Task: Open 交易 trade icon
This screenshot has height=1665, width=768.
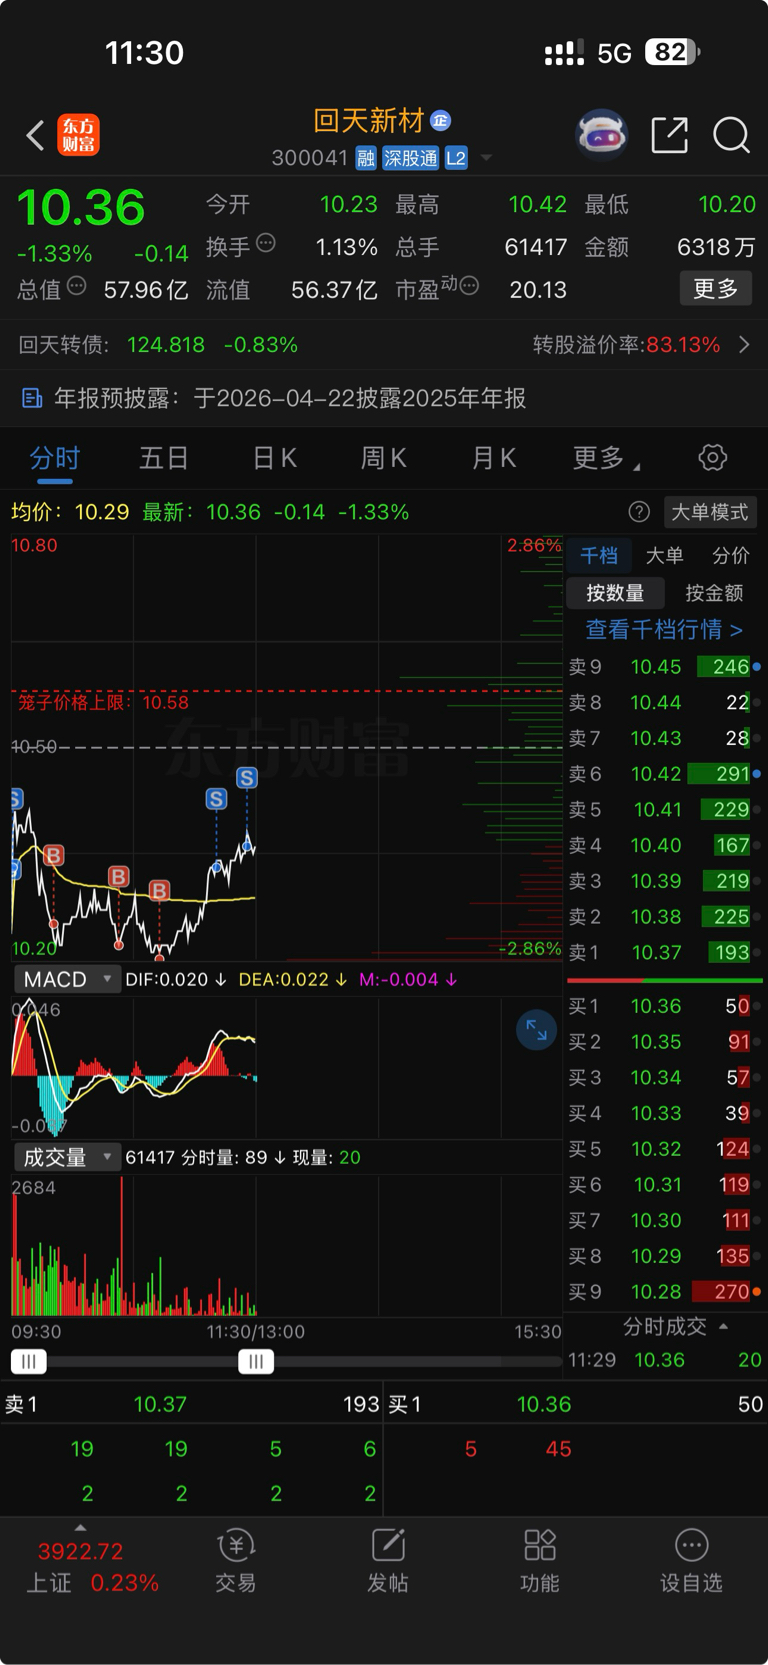Action: (236, 1561)
